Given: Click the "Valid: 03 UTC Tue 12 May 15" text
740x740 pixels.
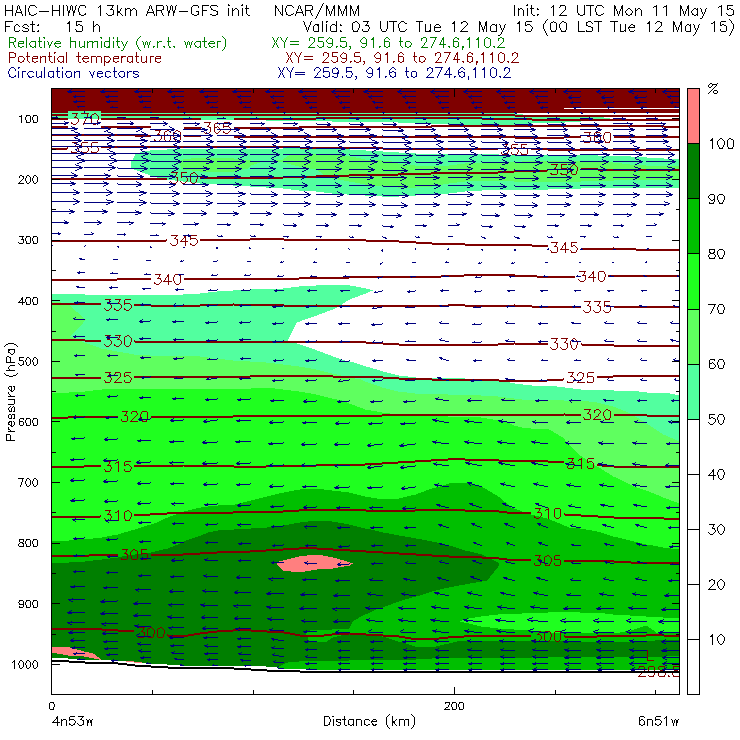Looking at the screenshot, I should coord(418,26).
